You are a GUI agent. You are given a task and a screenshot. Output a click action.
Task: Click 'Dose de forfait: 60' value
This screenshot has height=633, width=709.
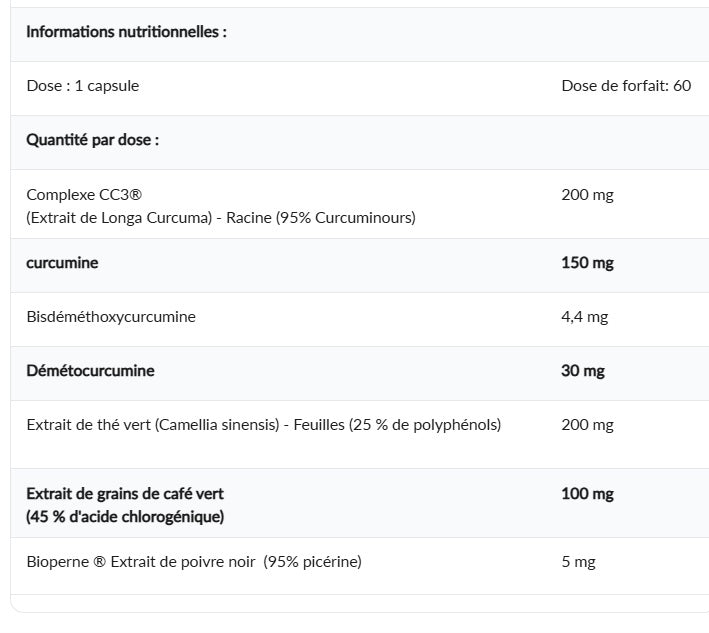626,86
